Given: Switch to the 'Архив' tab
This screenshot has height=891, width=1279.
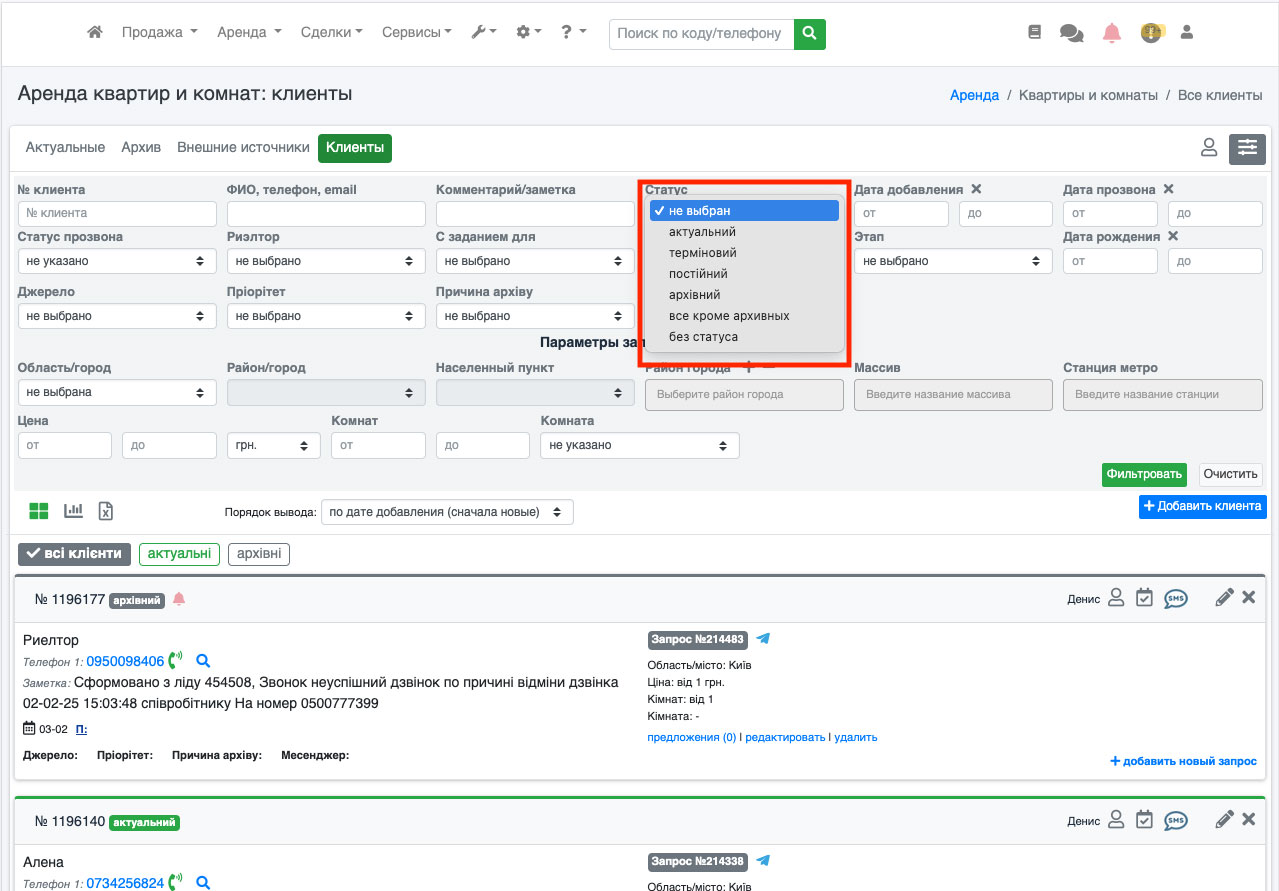Looking at the screenshot, I should (x=141, y=147).
